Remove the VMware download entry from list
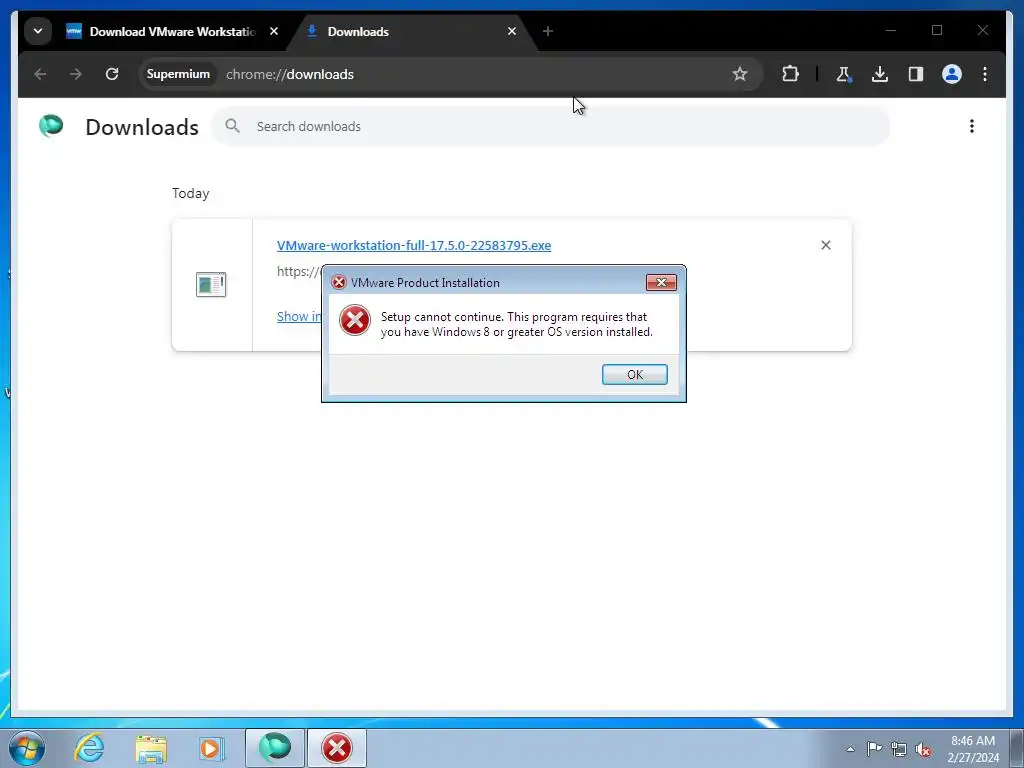Viewport: 1024px width, 768px height. (x=825, y=245)
